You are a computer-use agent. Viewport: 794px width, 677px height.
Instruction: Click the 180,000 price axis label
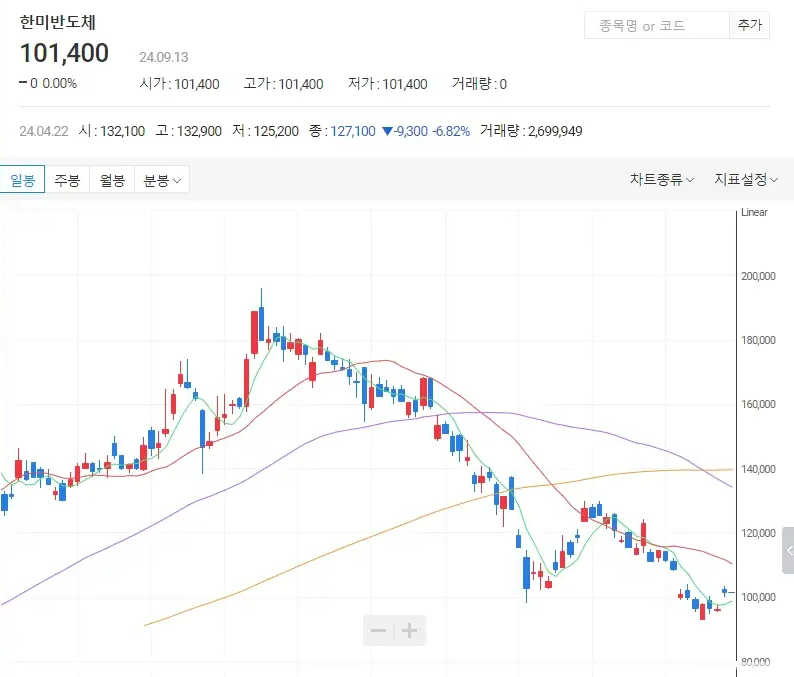pyautogui.click(x=758, y=340)
